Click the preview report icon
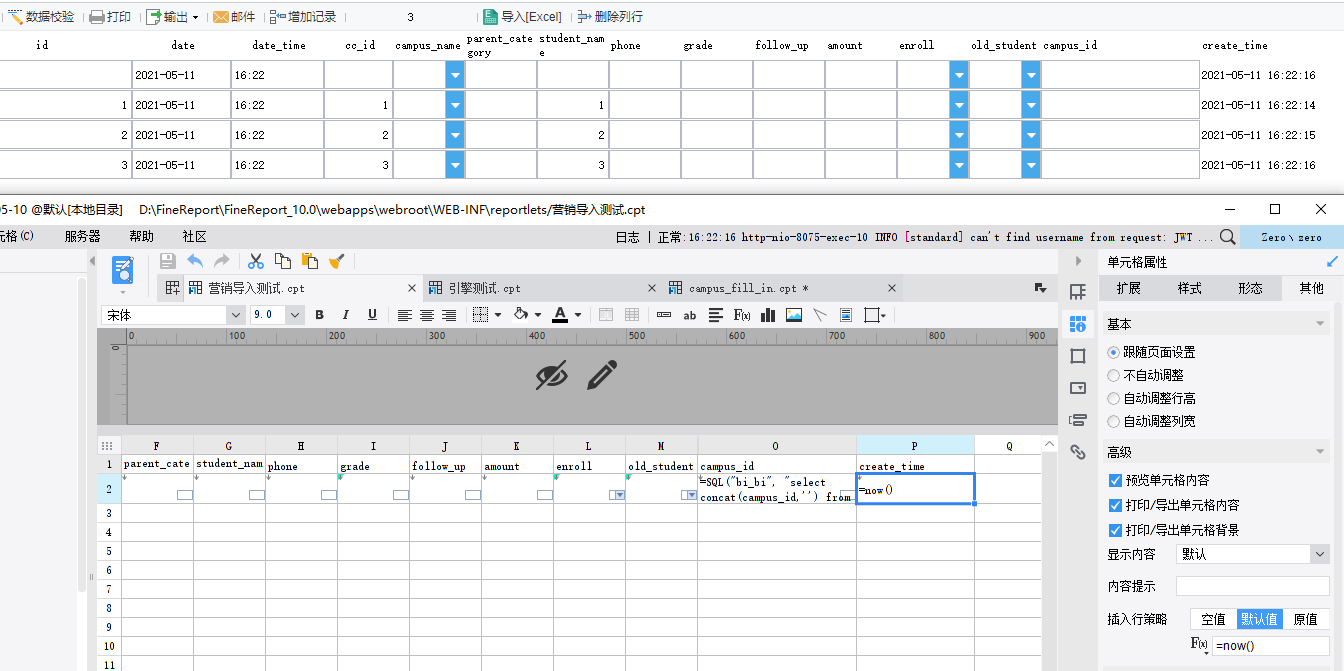Image resolution: width=1344 pixels, height=671 pixels. pyautogui.click(x=123, y=270)
